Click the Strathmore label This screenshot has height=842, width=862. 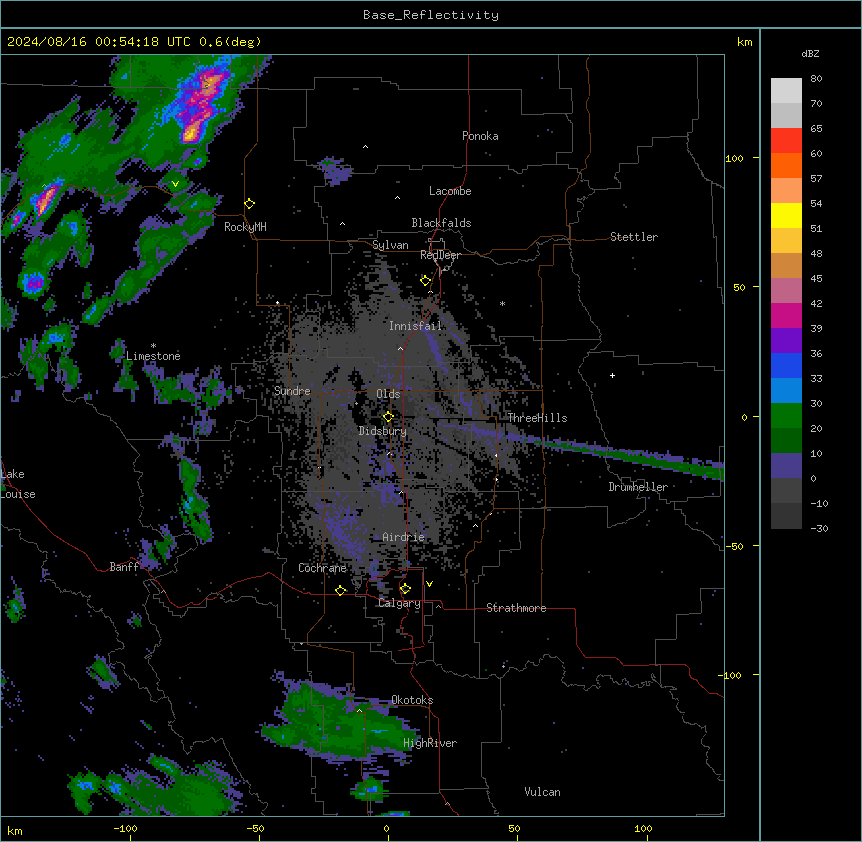click(516, 608)
